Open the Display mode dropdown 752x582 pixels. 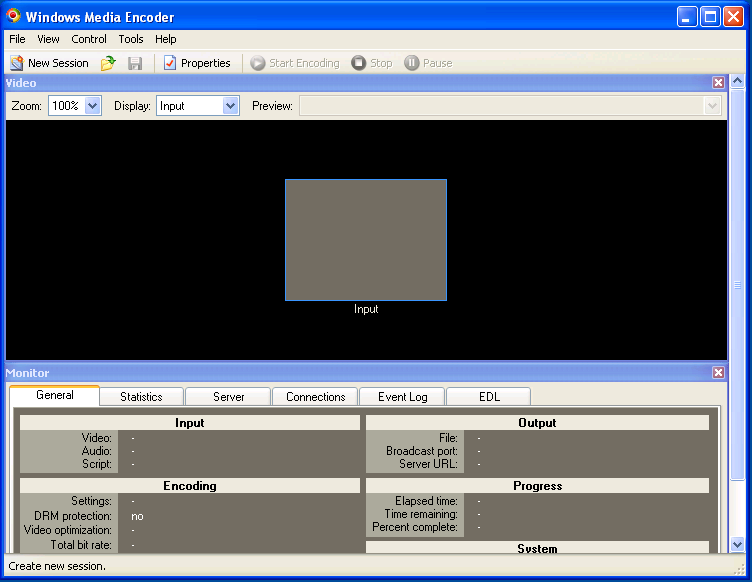230,106
